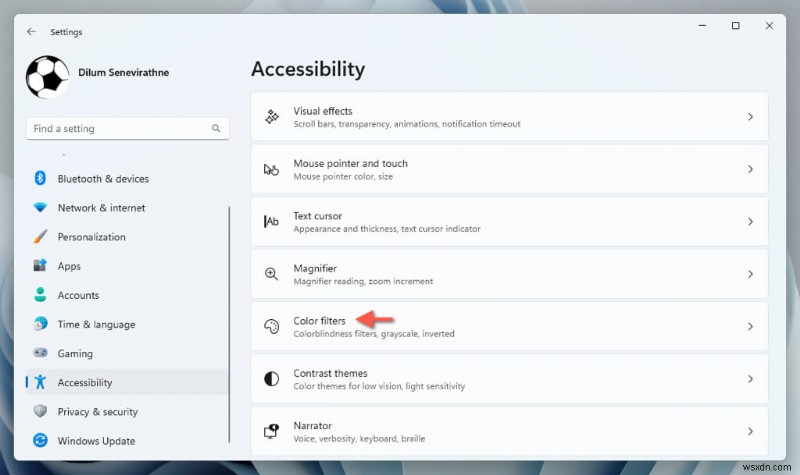This screenshot has width=800, height=475.
Task: Open Magnifier settings
Action: point(509,274)
